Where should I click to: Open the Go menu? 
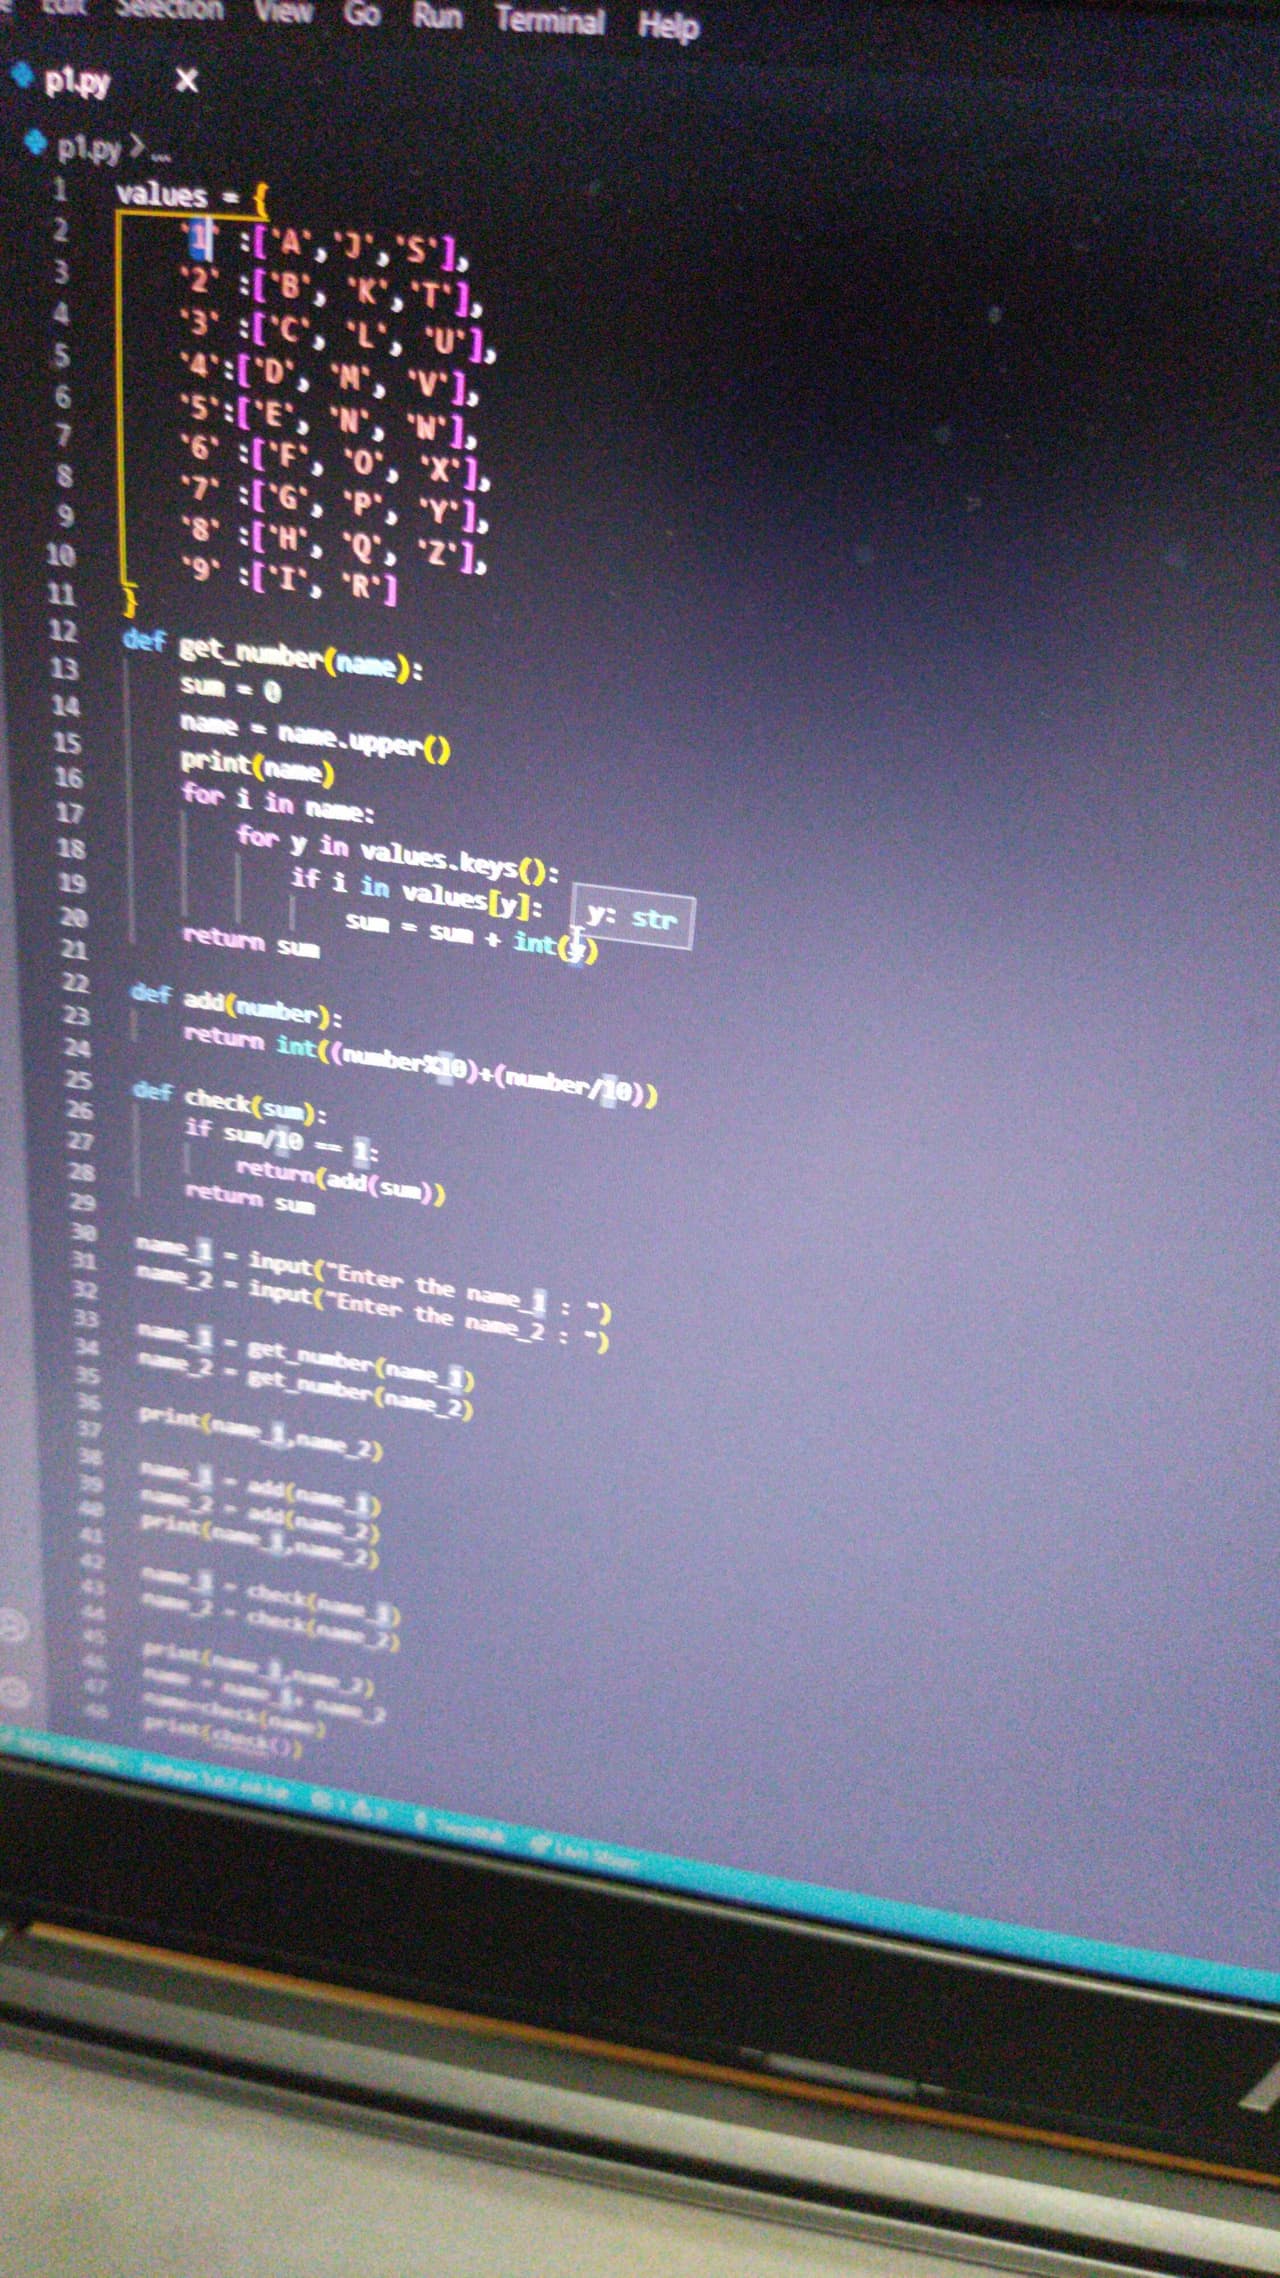pyautogui.click(x=362, y=14)
